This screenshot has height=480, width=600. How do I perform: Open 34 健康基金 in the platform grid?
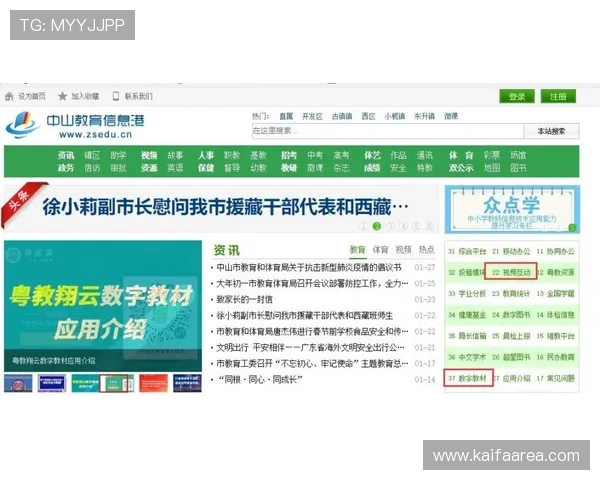467,315
